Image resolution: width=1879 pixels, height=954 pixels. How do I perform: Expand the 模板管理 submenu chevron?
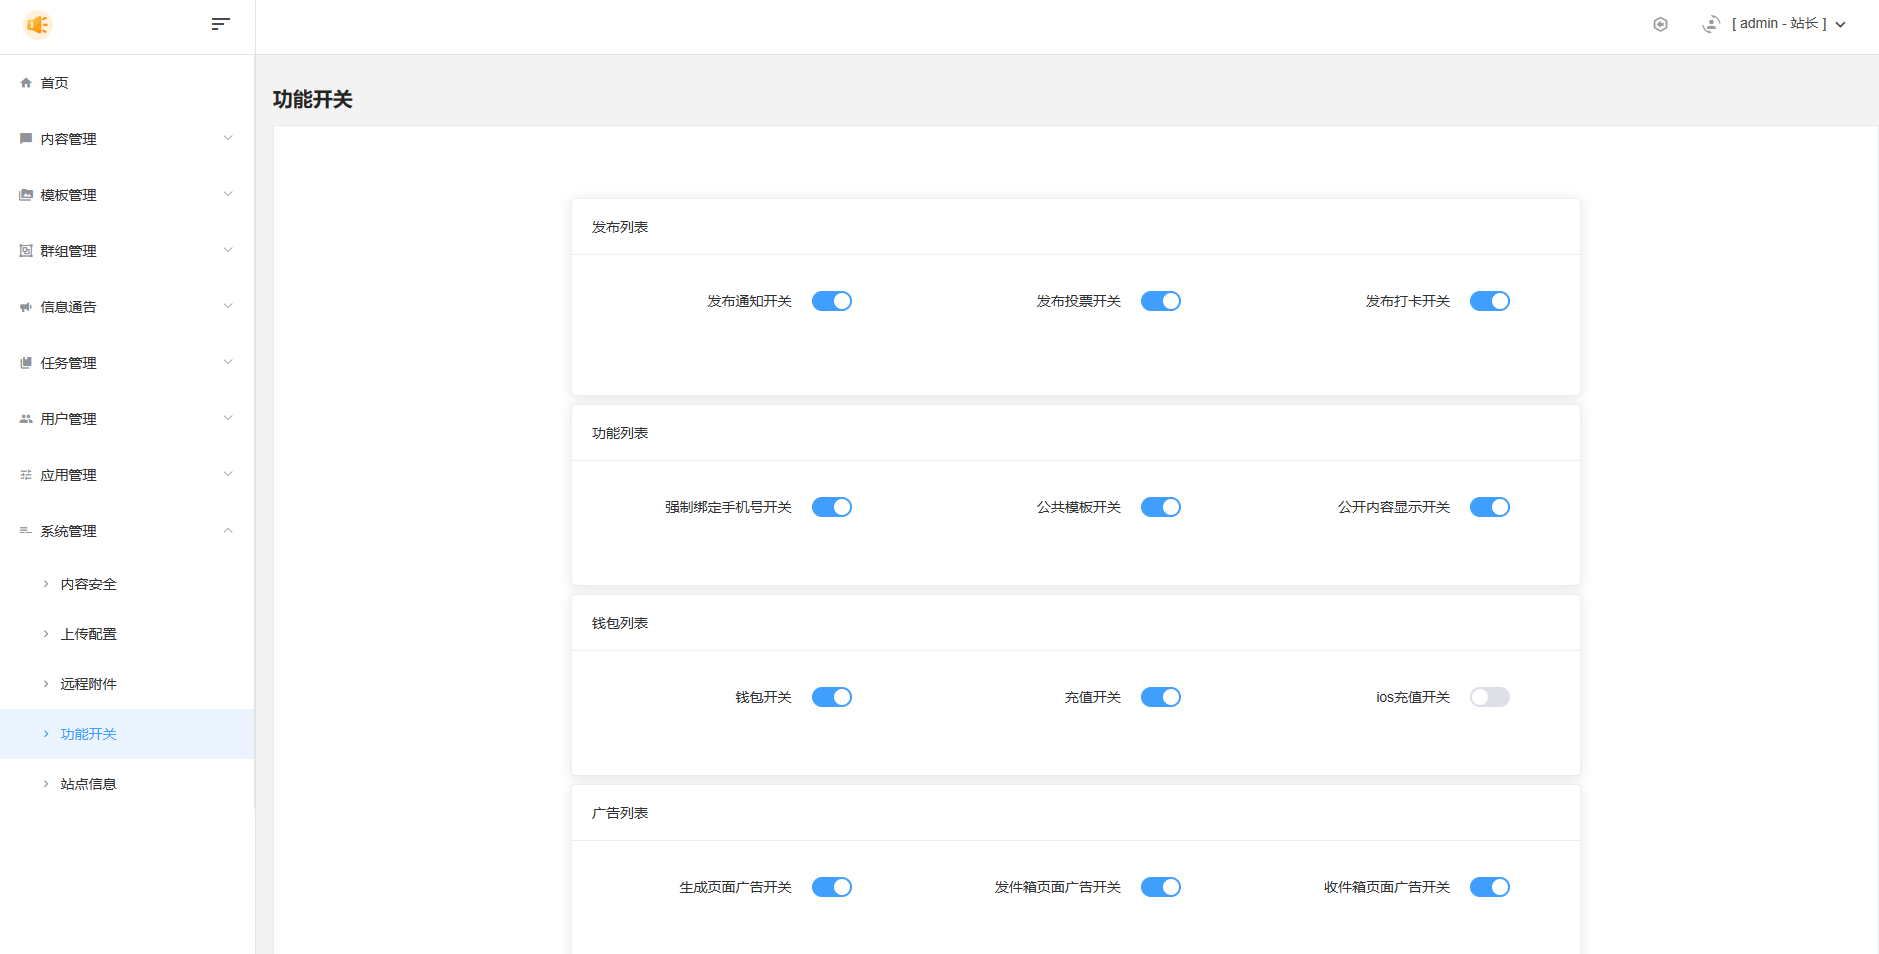click(x=228, y=195)
